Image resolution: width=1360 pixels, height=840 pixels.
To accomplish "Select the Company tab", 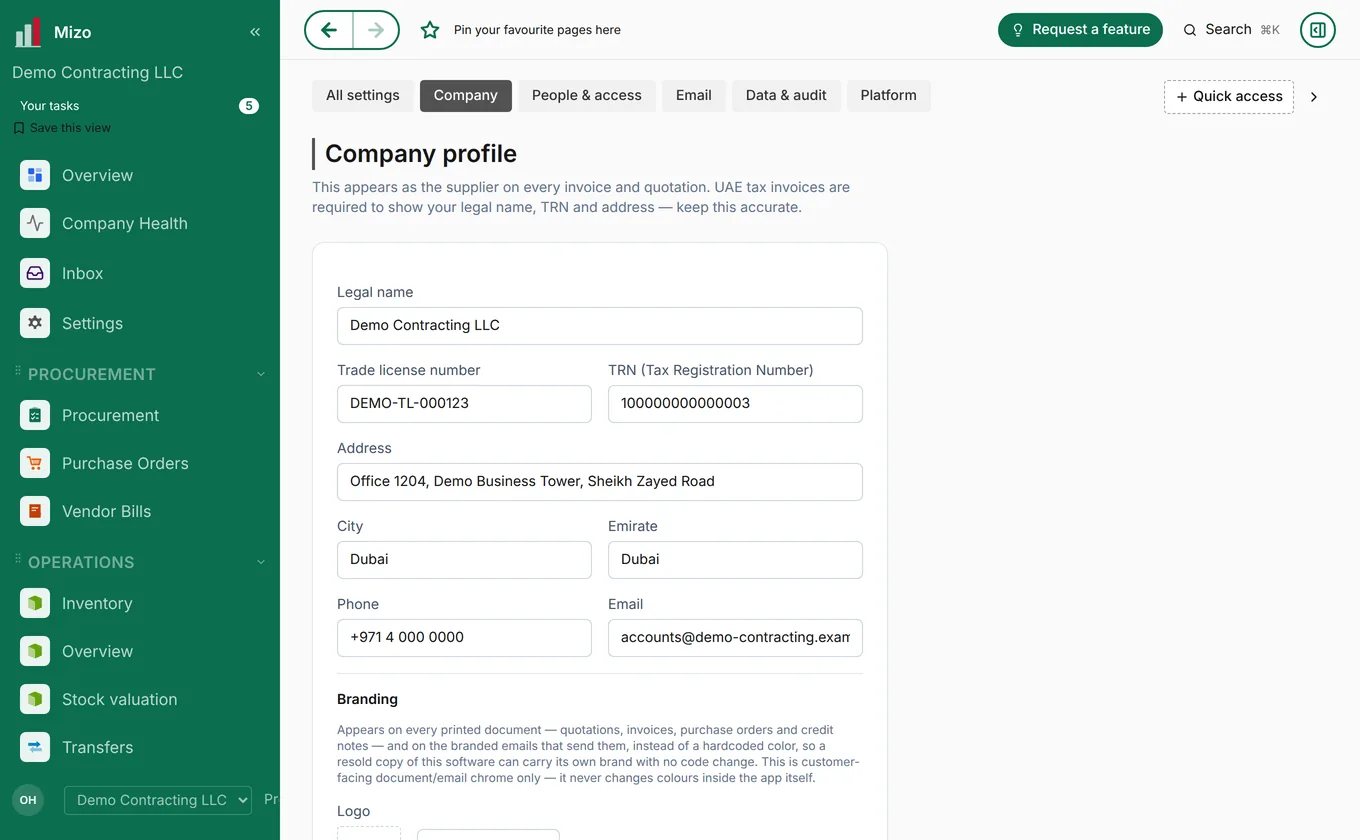I will (466, 96).
